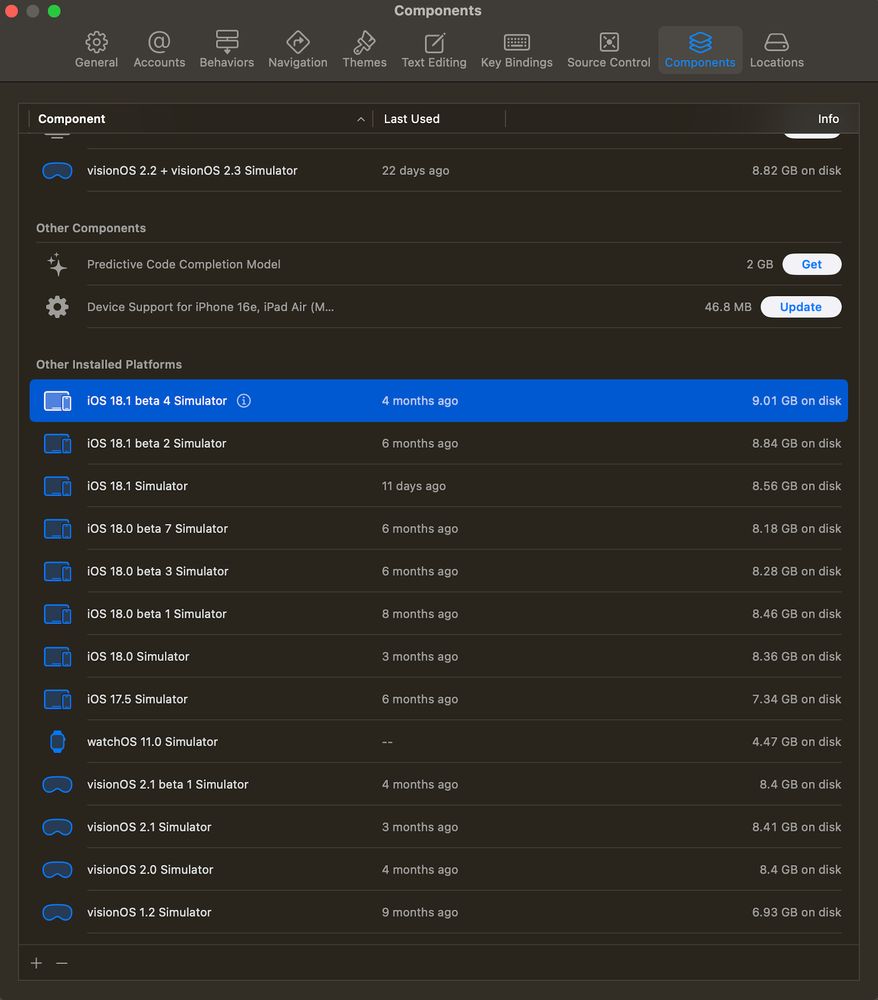Select the iOS 18.1 beta 2 Simulator row
Screen dimensions: 878x1000
tap(439, 443)
